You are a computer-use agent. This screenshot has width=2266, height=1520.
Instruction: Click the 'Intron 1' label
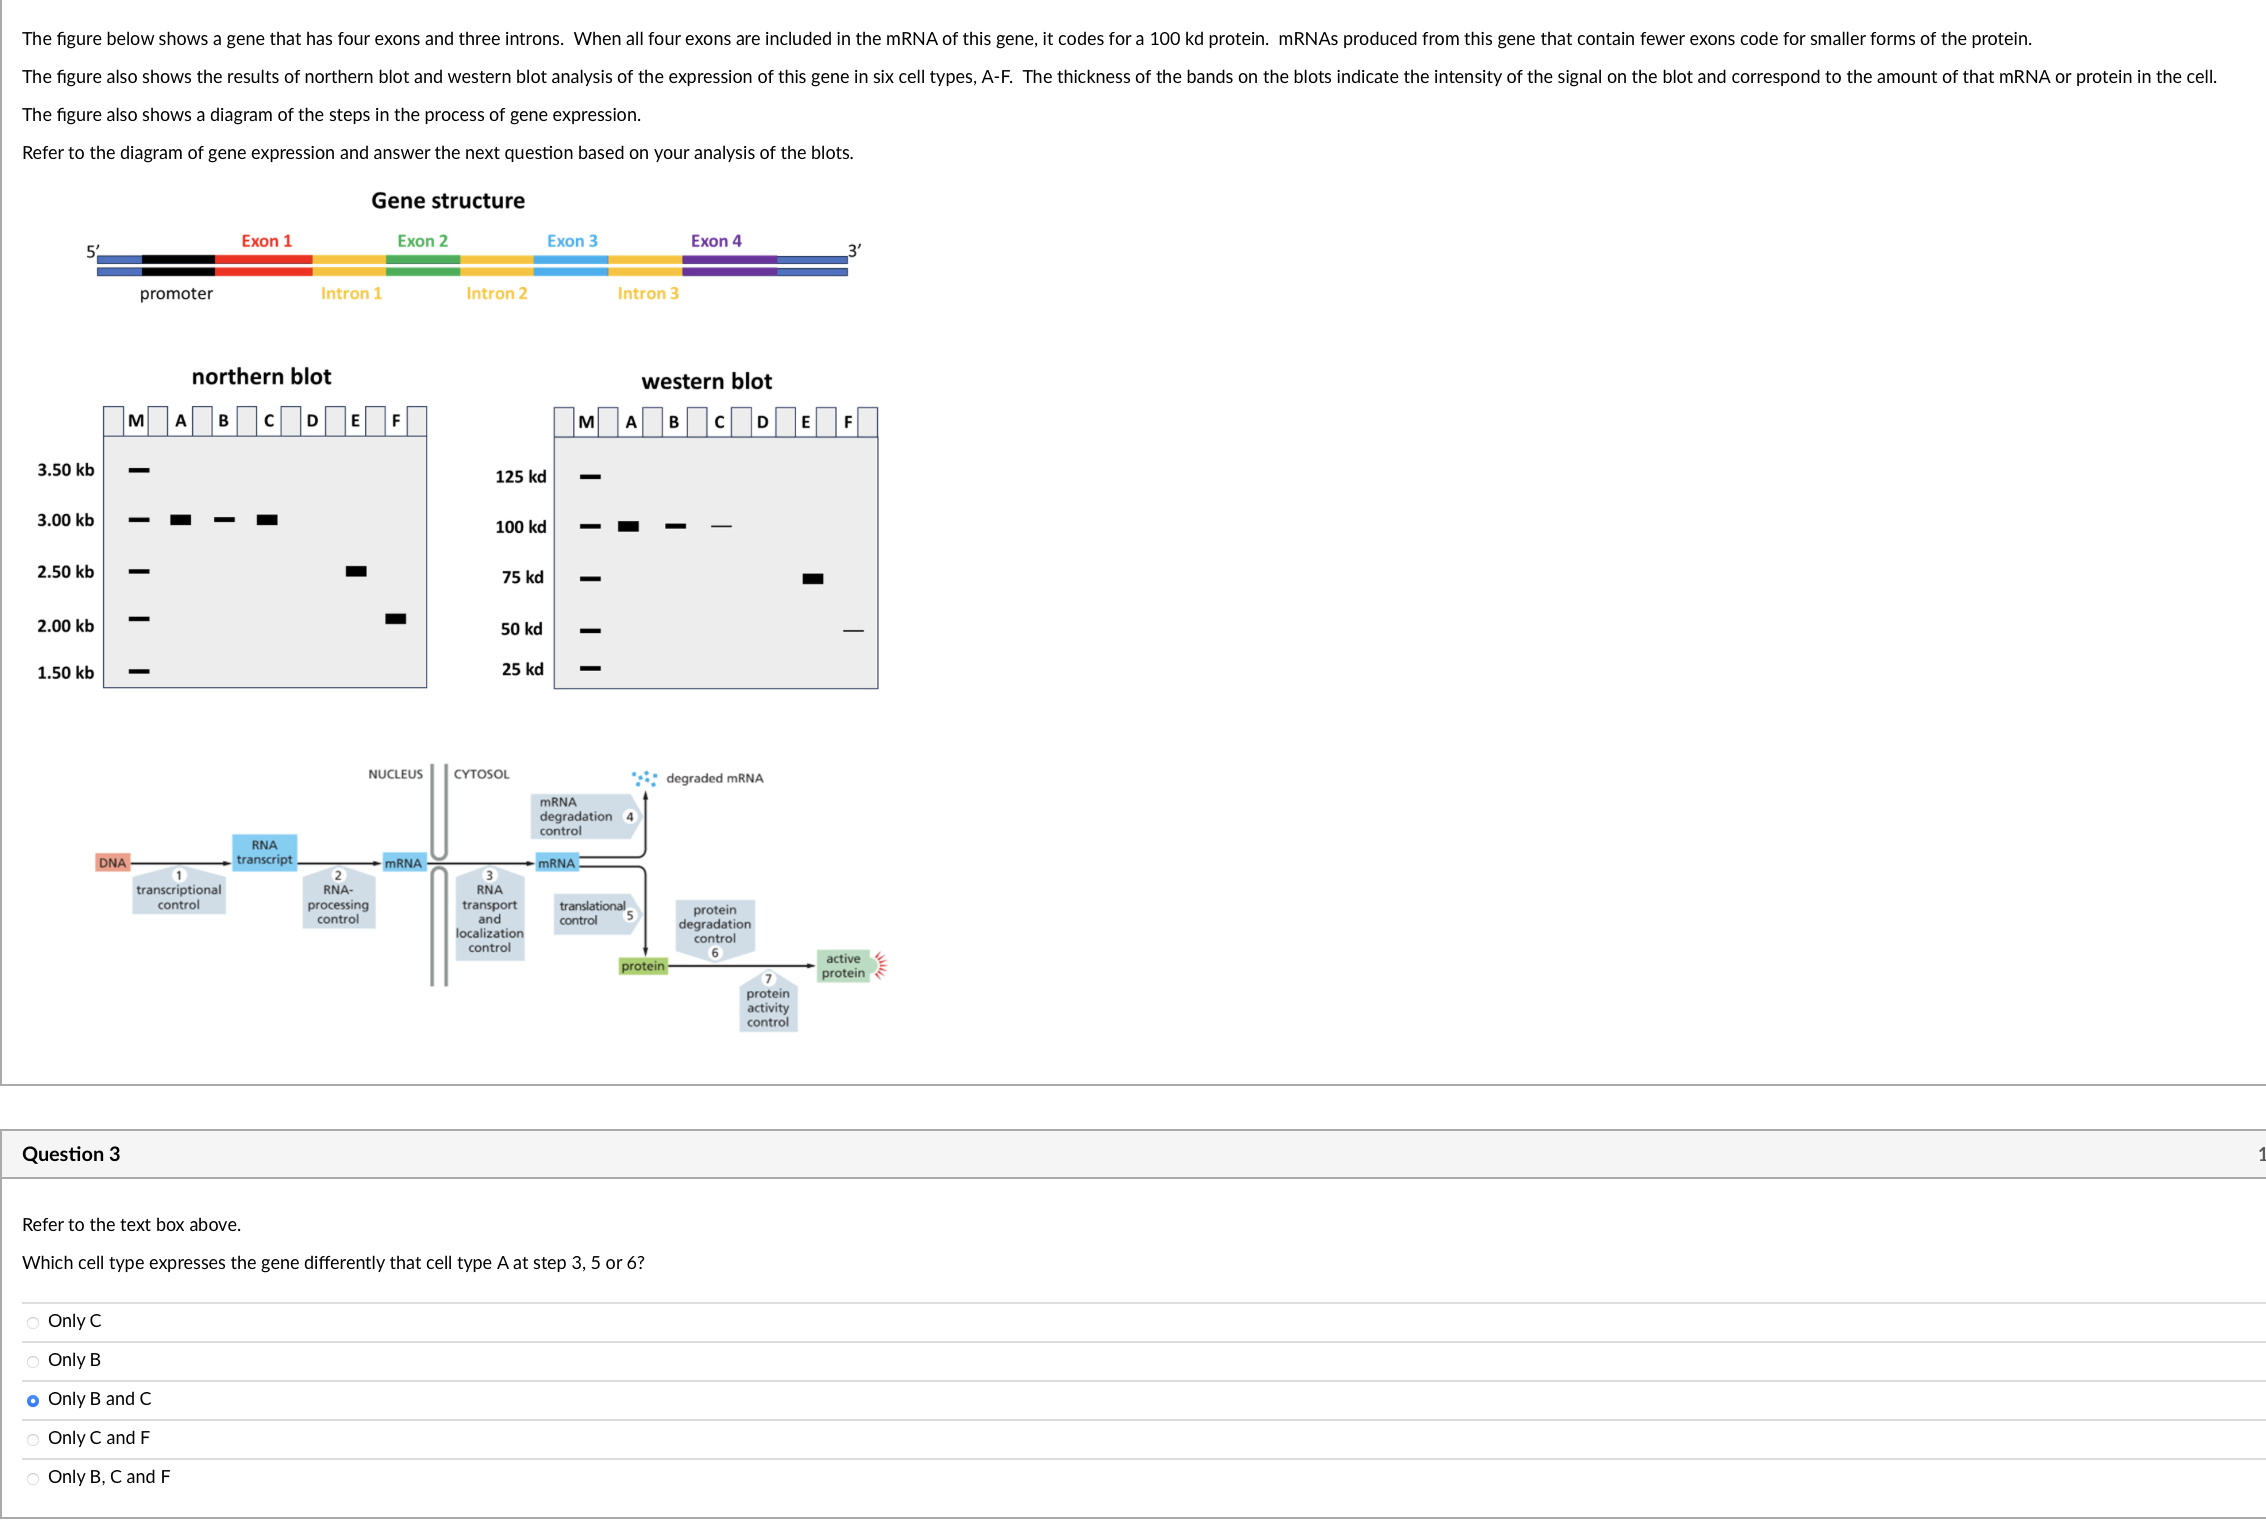point(351,293)
